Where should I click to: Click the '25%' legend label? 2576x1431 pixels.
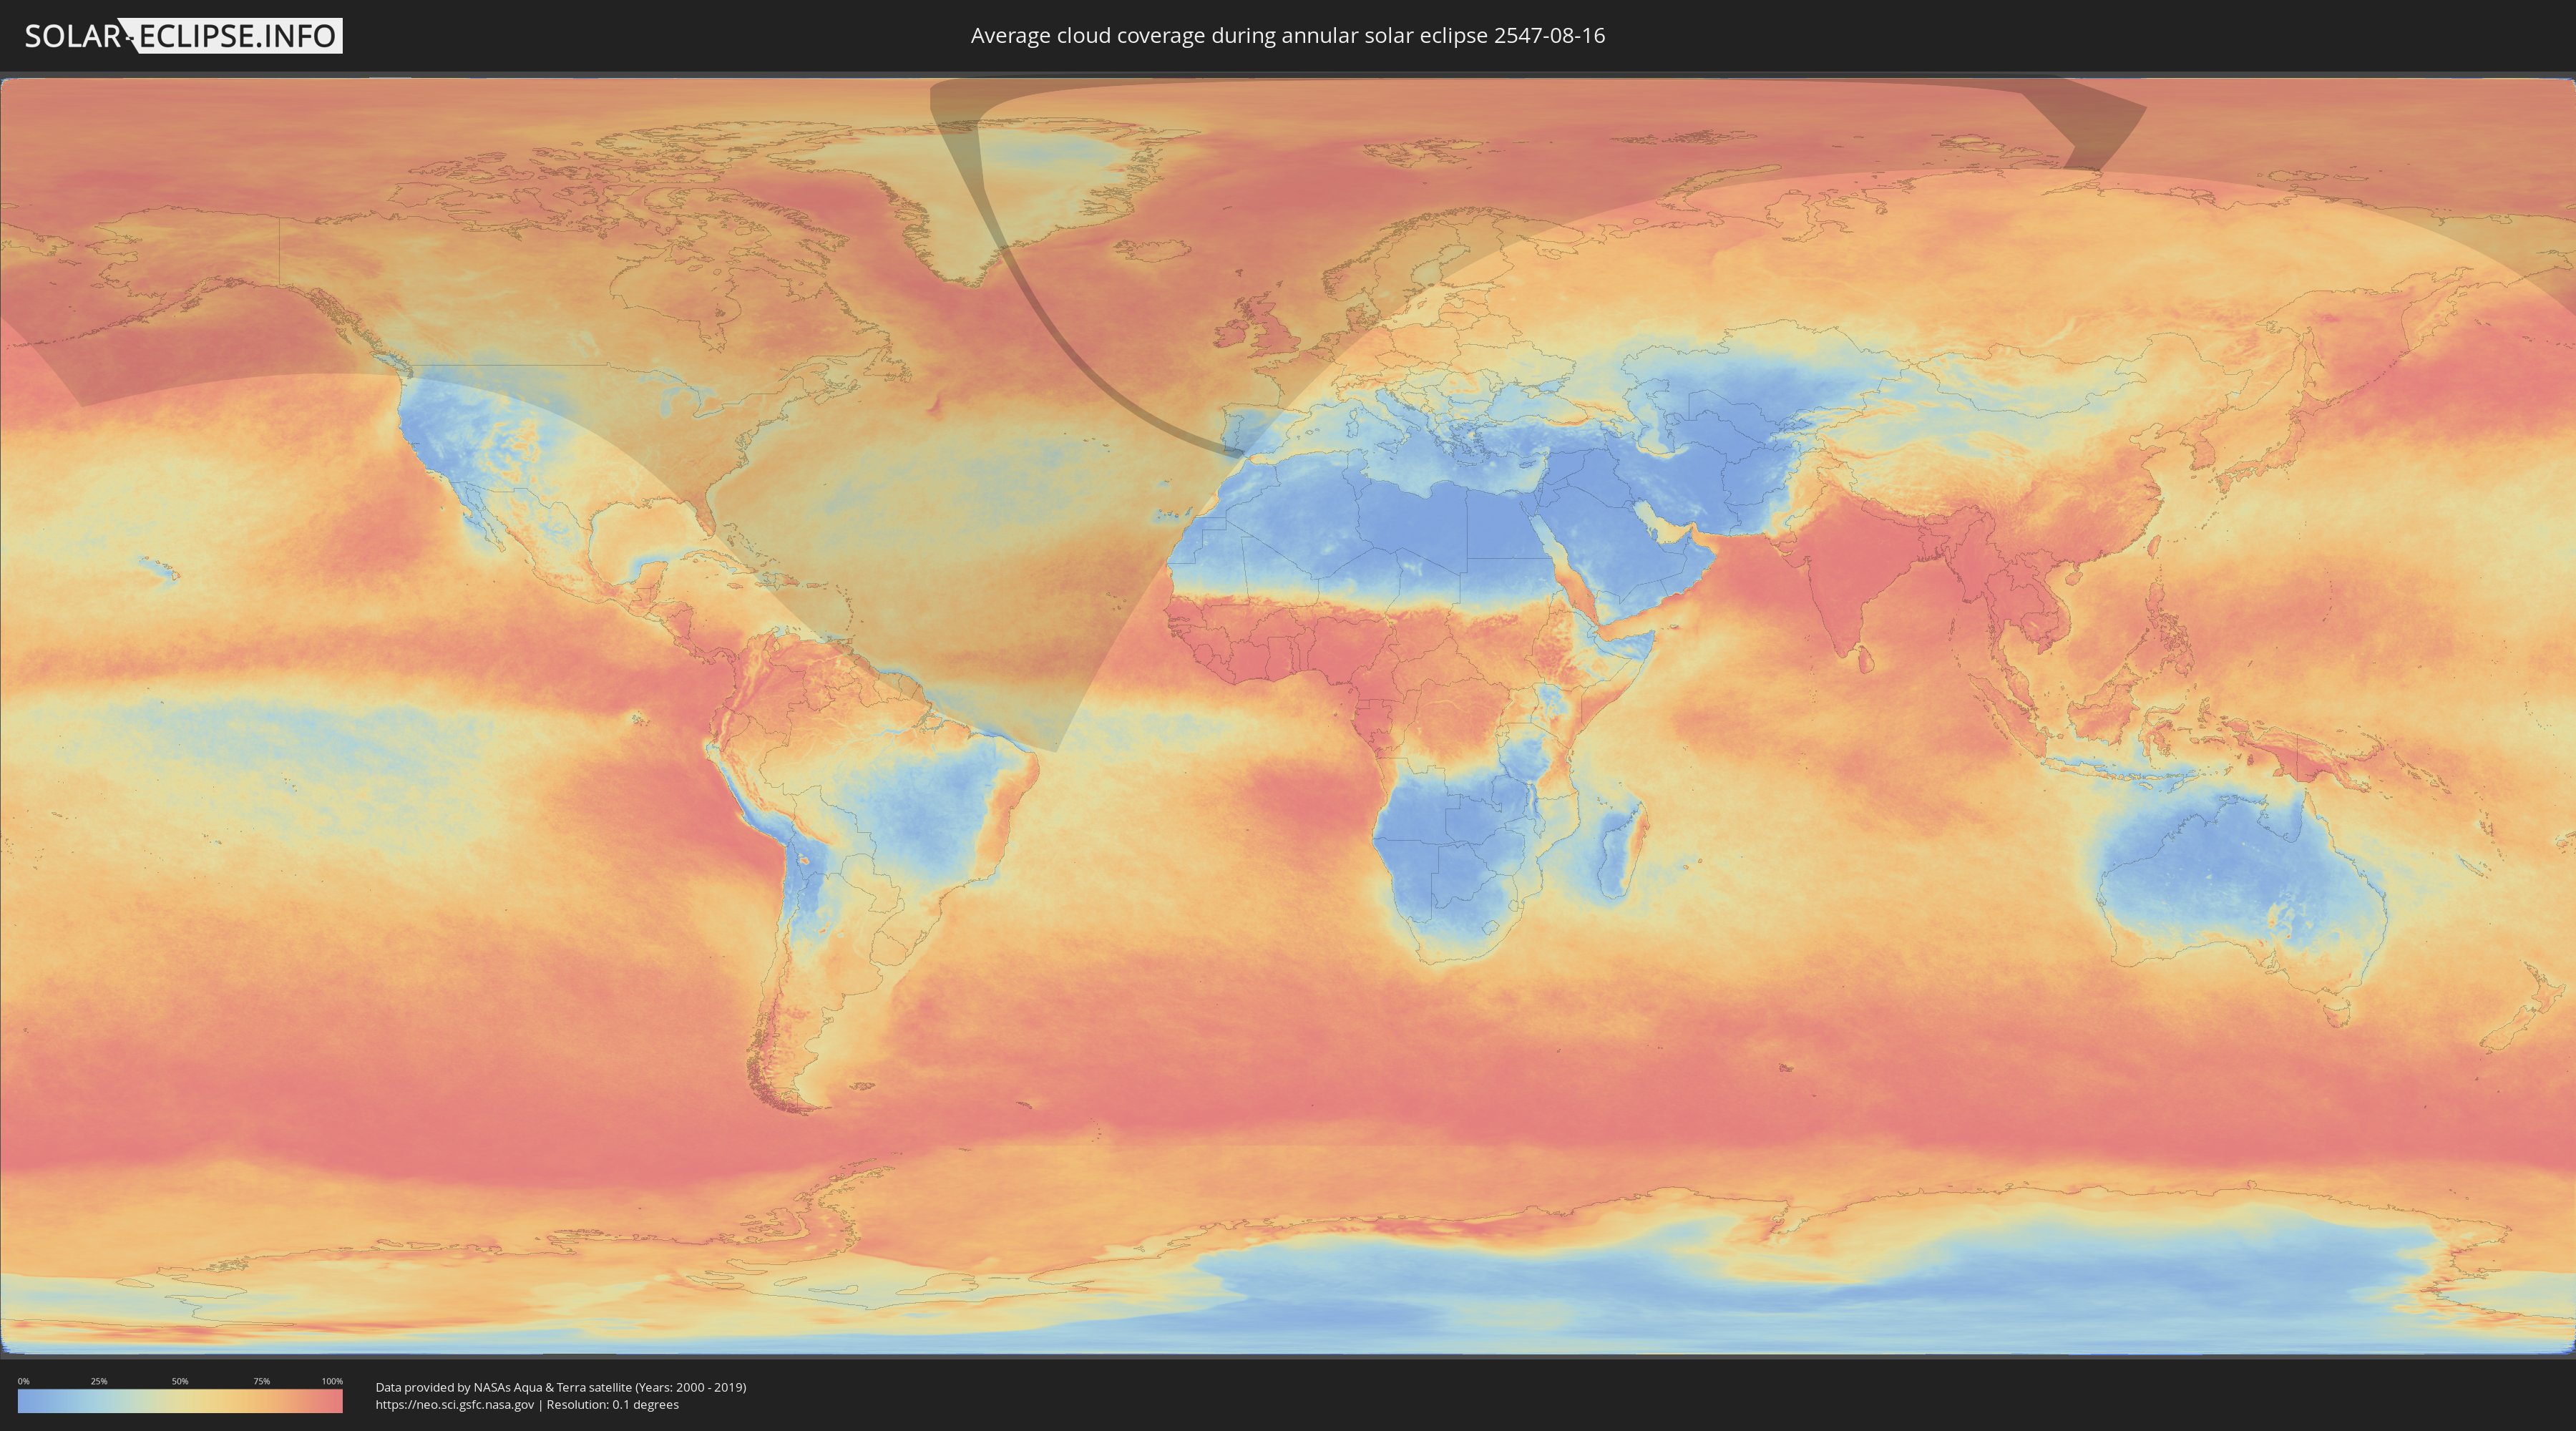[x=99, y=1381]
